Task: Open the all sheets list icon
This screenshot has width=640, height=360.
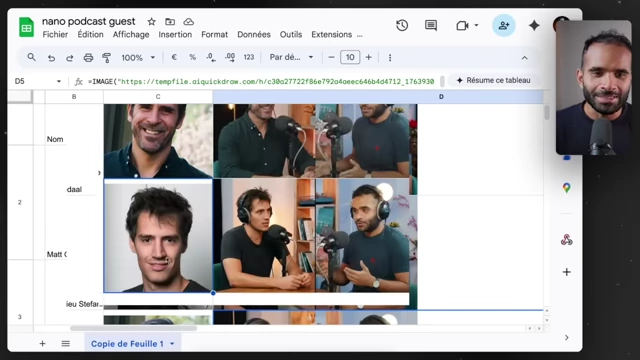Action: click(66, 344)
